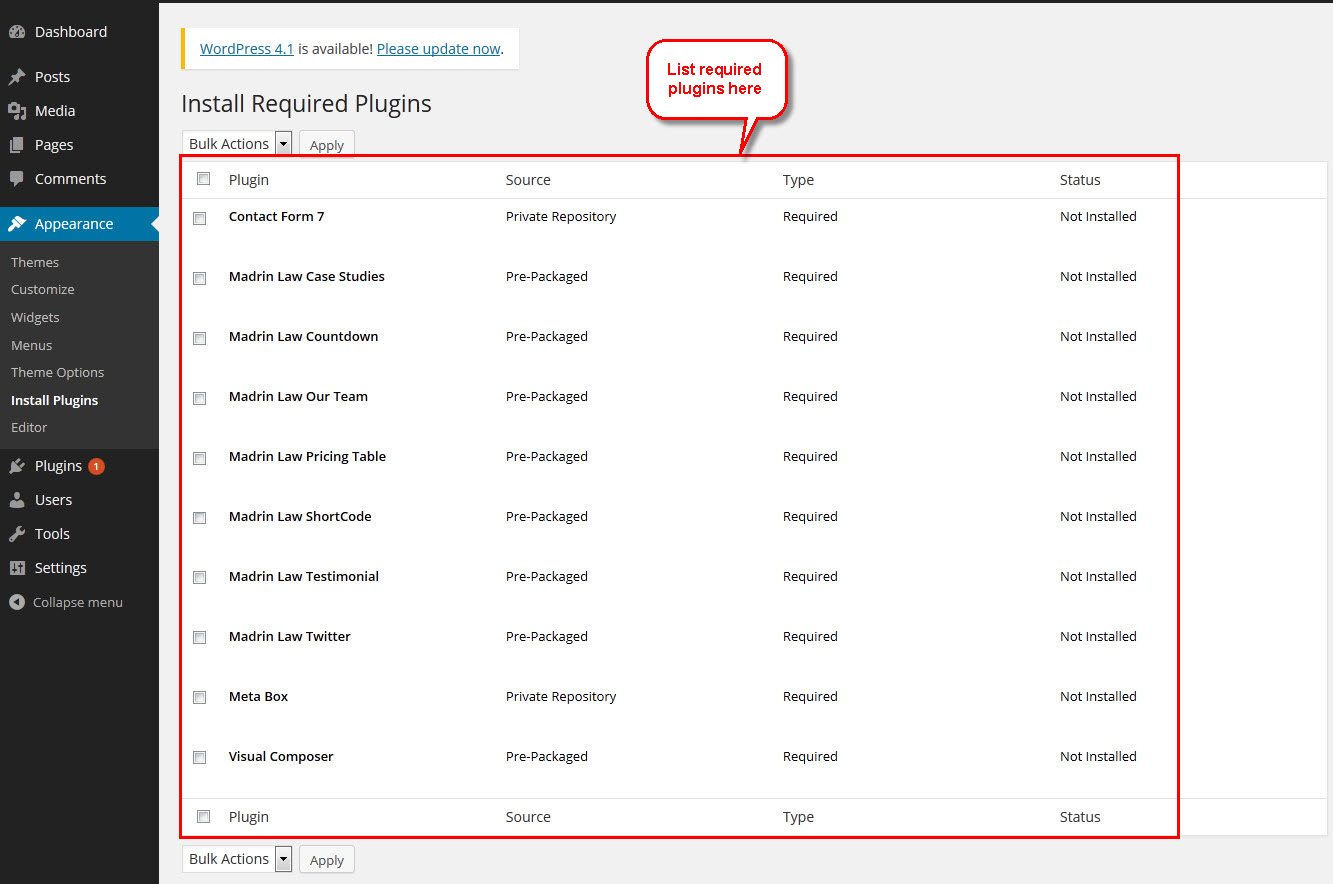Click the Users person icon
Screen dimensions: 1333x884
click(17, 500)
